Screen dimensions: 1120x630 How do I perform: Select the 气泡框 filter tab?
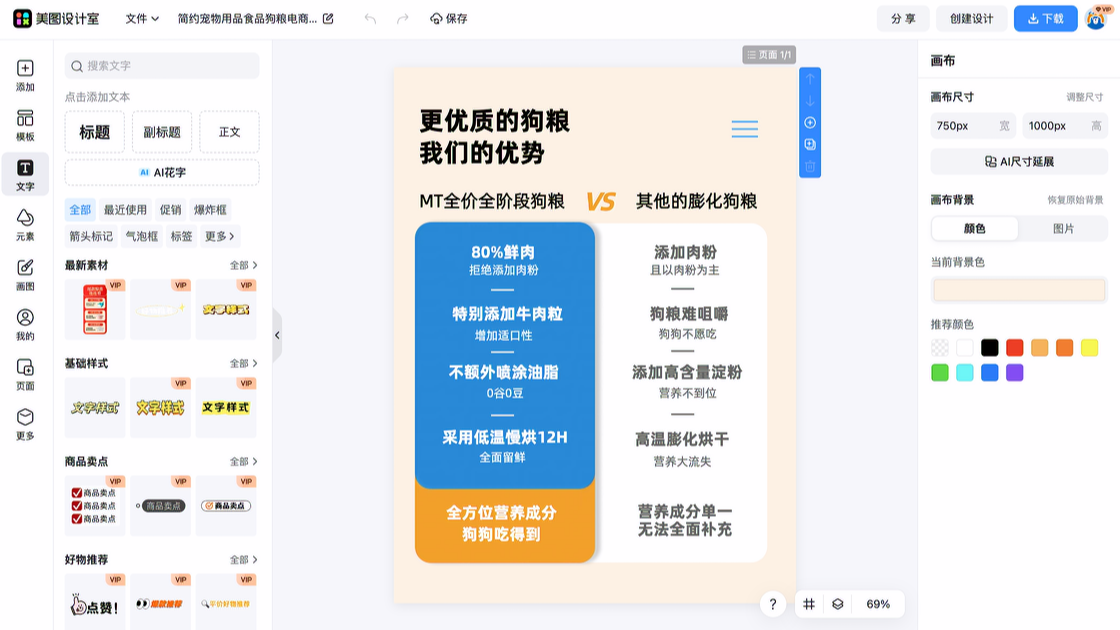141,237
